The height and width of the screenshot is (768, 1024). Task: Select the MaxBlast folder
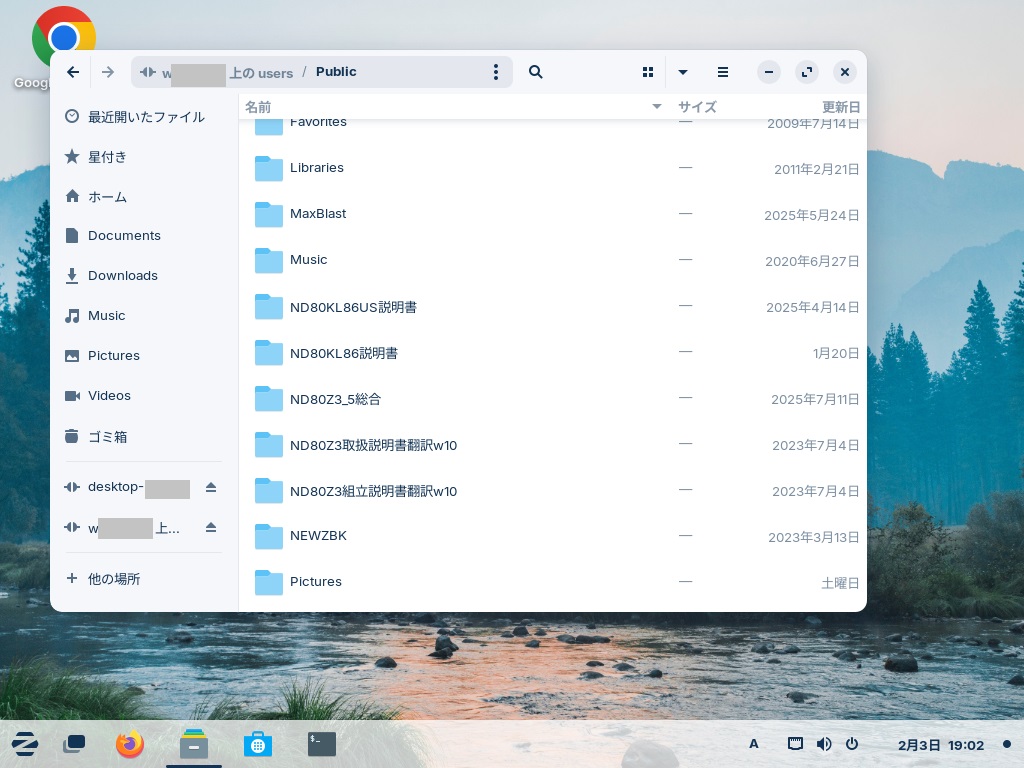(318, 214)
